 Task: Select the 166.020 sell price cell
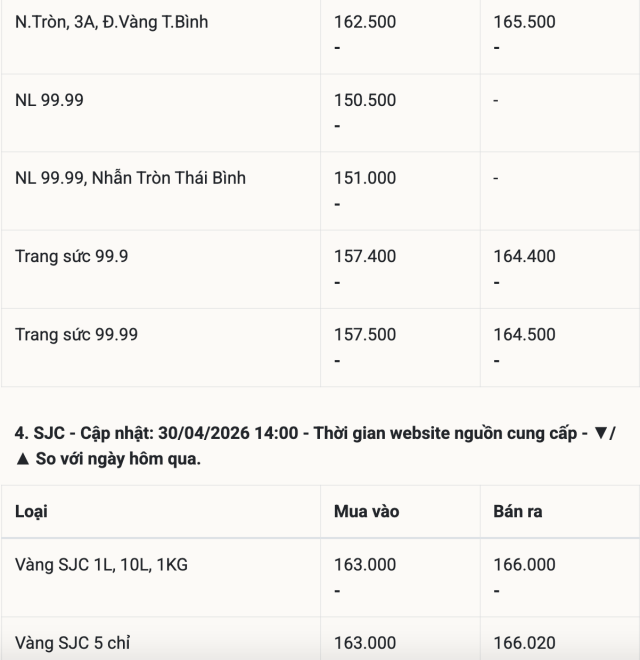pyautogui.click(x=524, y=643)
